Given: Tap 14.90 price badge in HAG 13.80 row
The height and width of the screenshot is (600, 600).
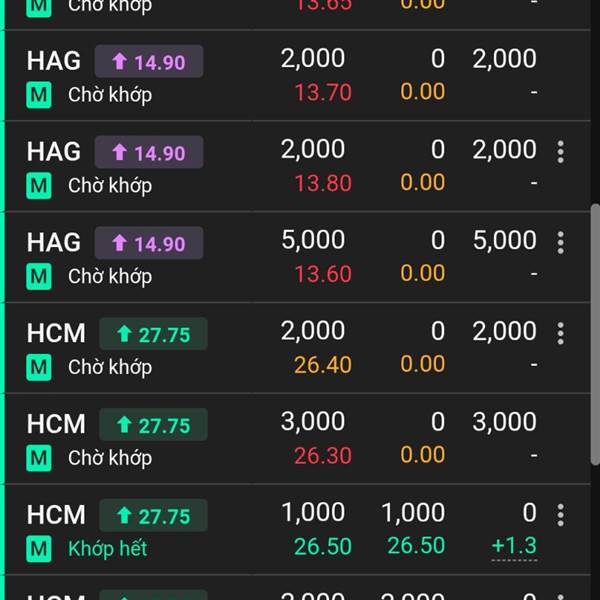Looking at the screenshot, I should [149, 152].
